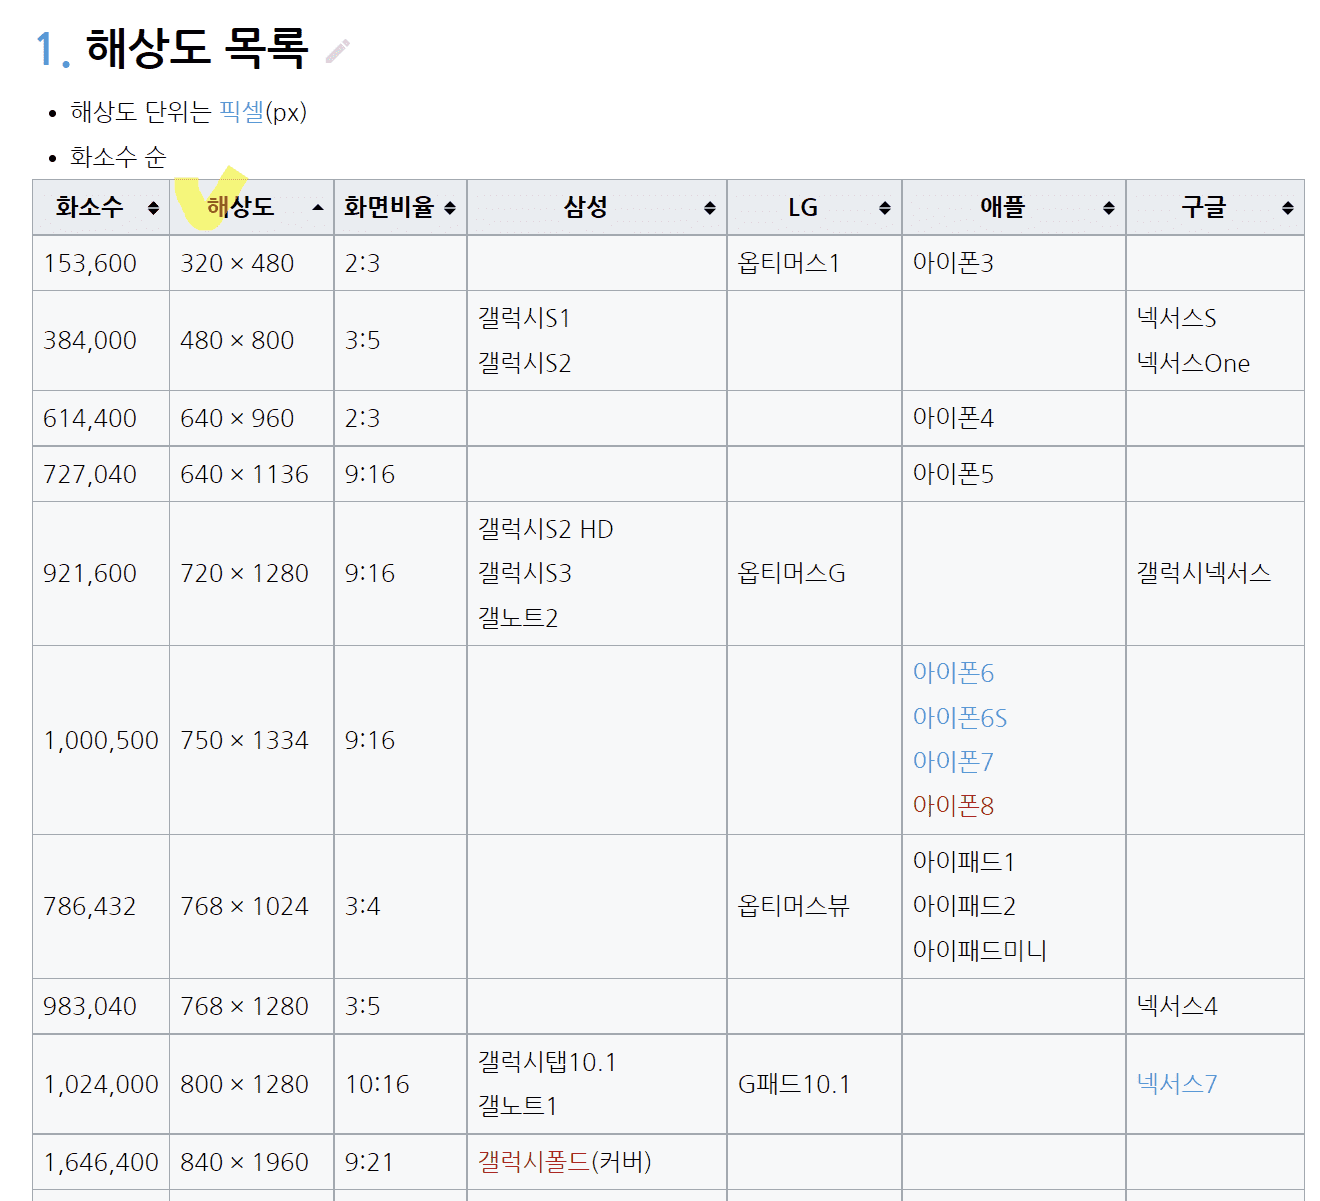Click the 화소수 header label
Viewport: 1320px width, 1201px height.
[x=89, y=207]
